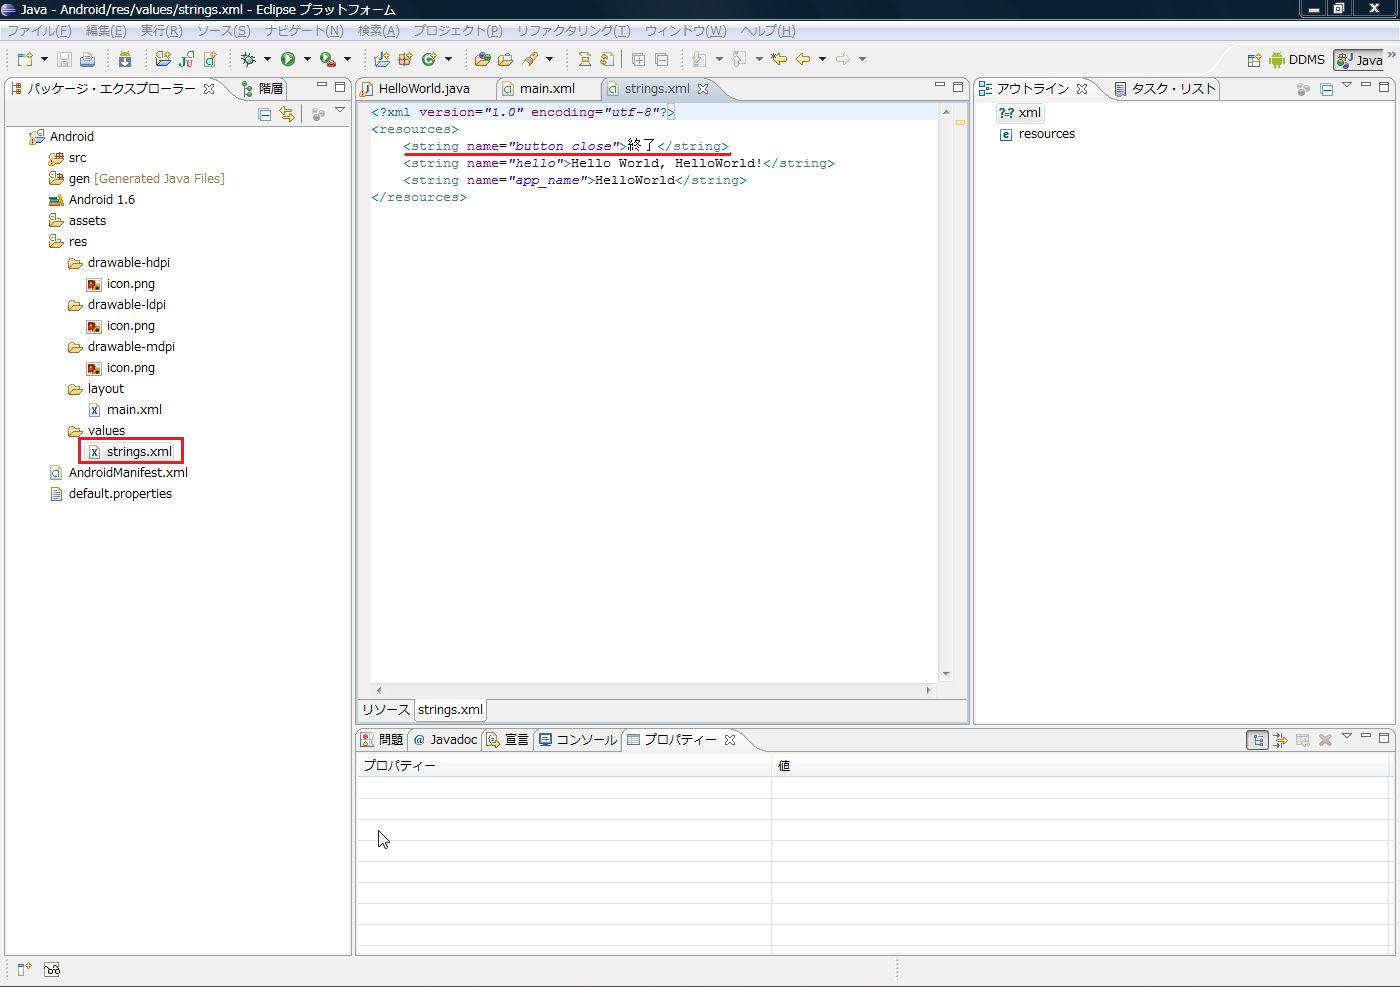Switch to the Java perspective

point(1359,60)
